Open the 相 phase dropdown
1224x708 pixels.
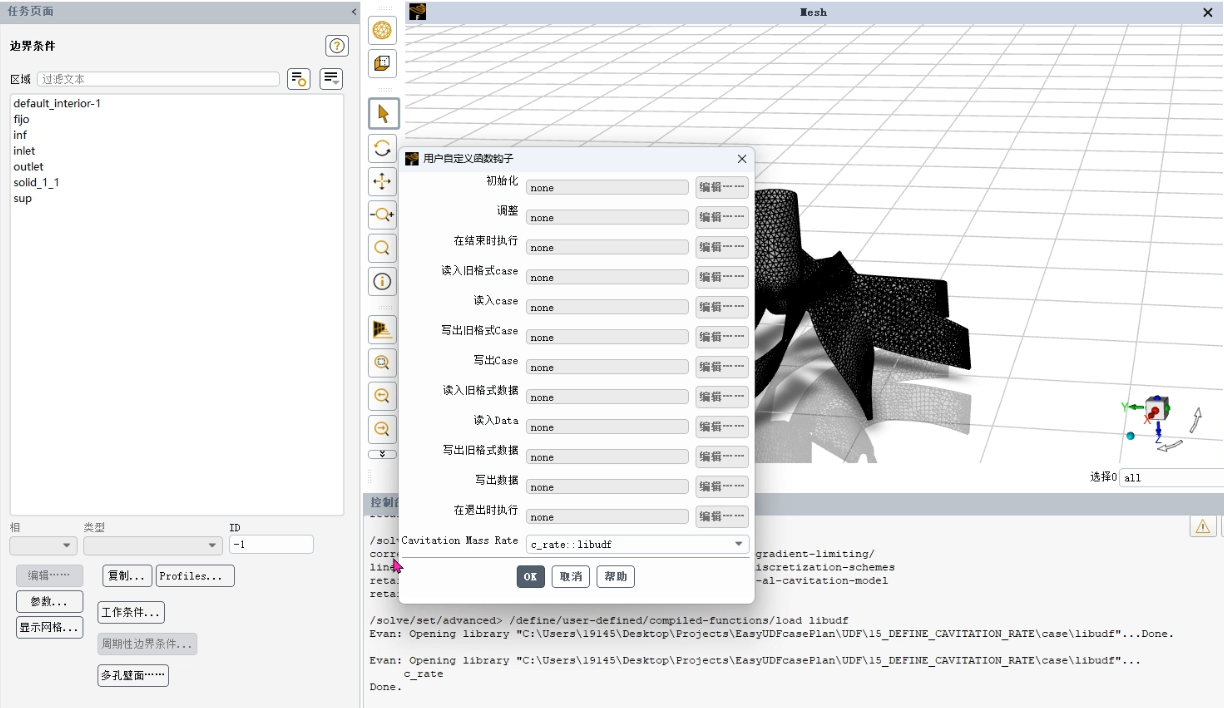click(x=43, y=545)
